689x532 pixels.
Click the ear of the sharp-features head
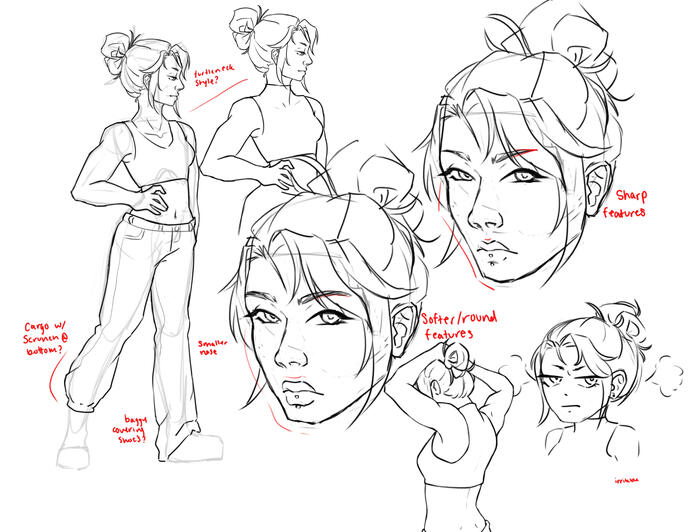click(600, 187)
